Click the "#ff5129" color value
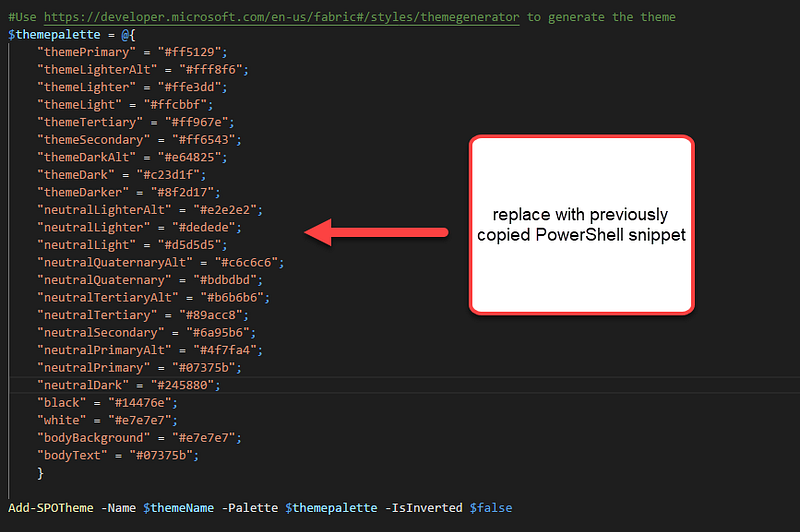The width and height of the screenshot is (800, 532). [x=189, y=53]
